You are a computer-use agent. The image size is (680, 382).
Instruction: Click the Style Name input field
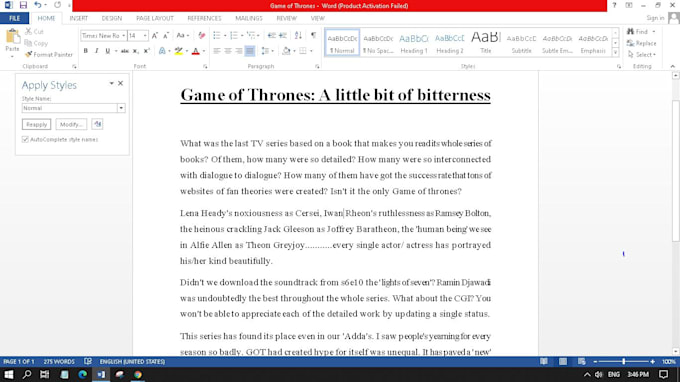[70, 108]
